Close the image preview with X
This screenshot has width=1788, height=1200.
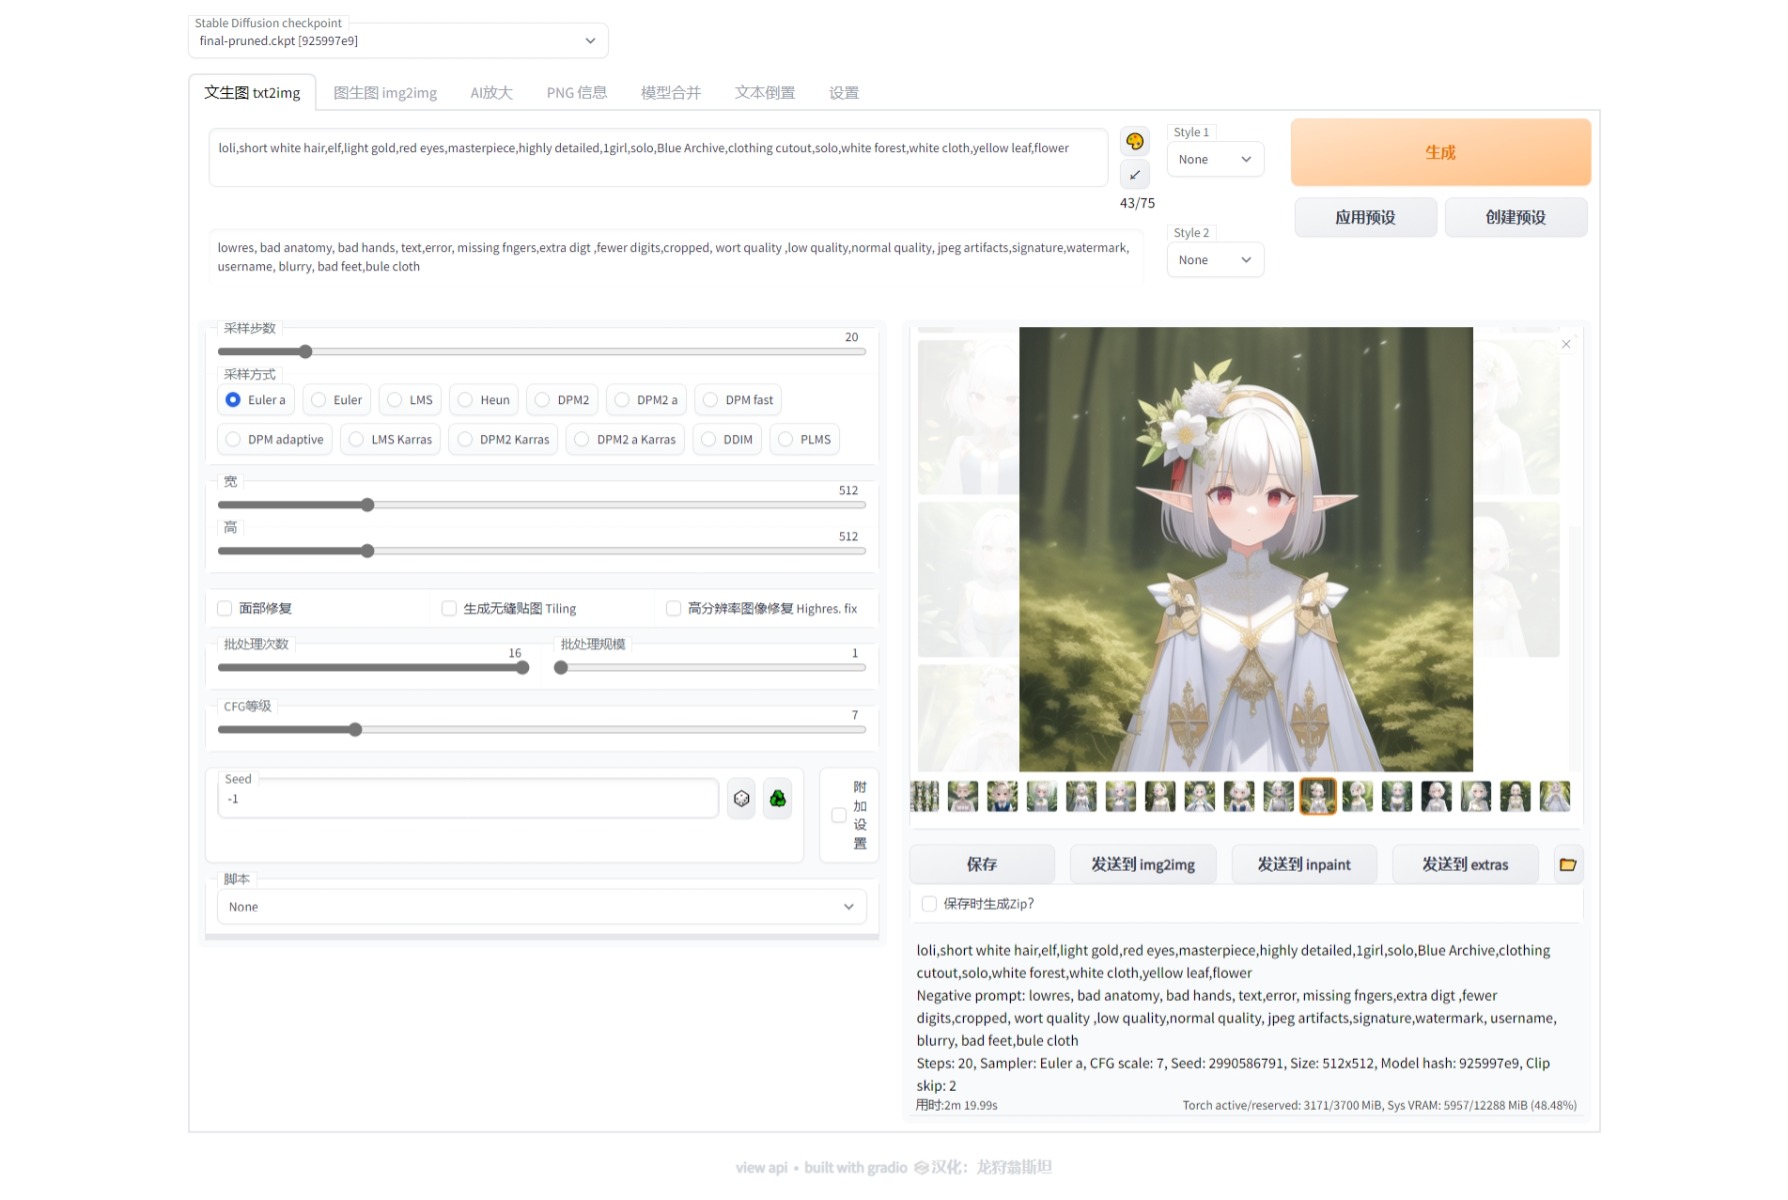coord(1566,344)
